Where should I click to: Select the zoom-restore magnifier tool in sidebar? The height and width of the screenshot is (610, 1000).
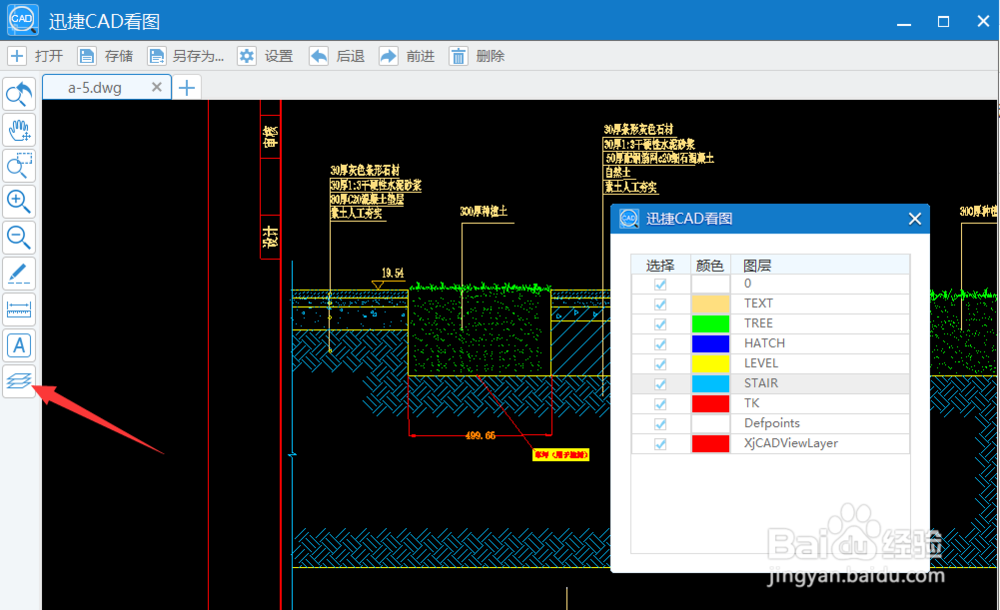(x=19, y=94)
